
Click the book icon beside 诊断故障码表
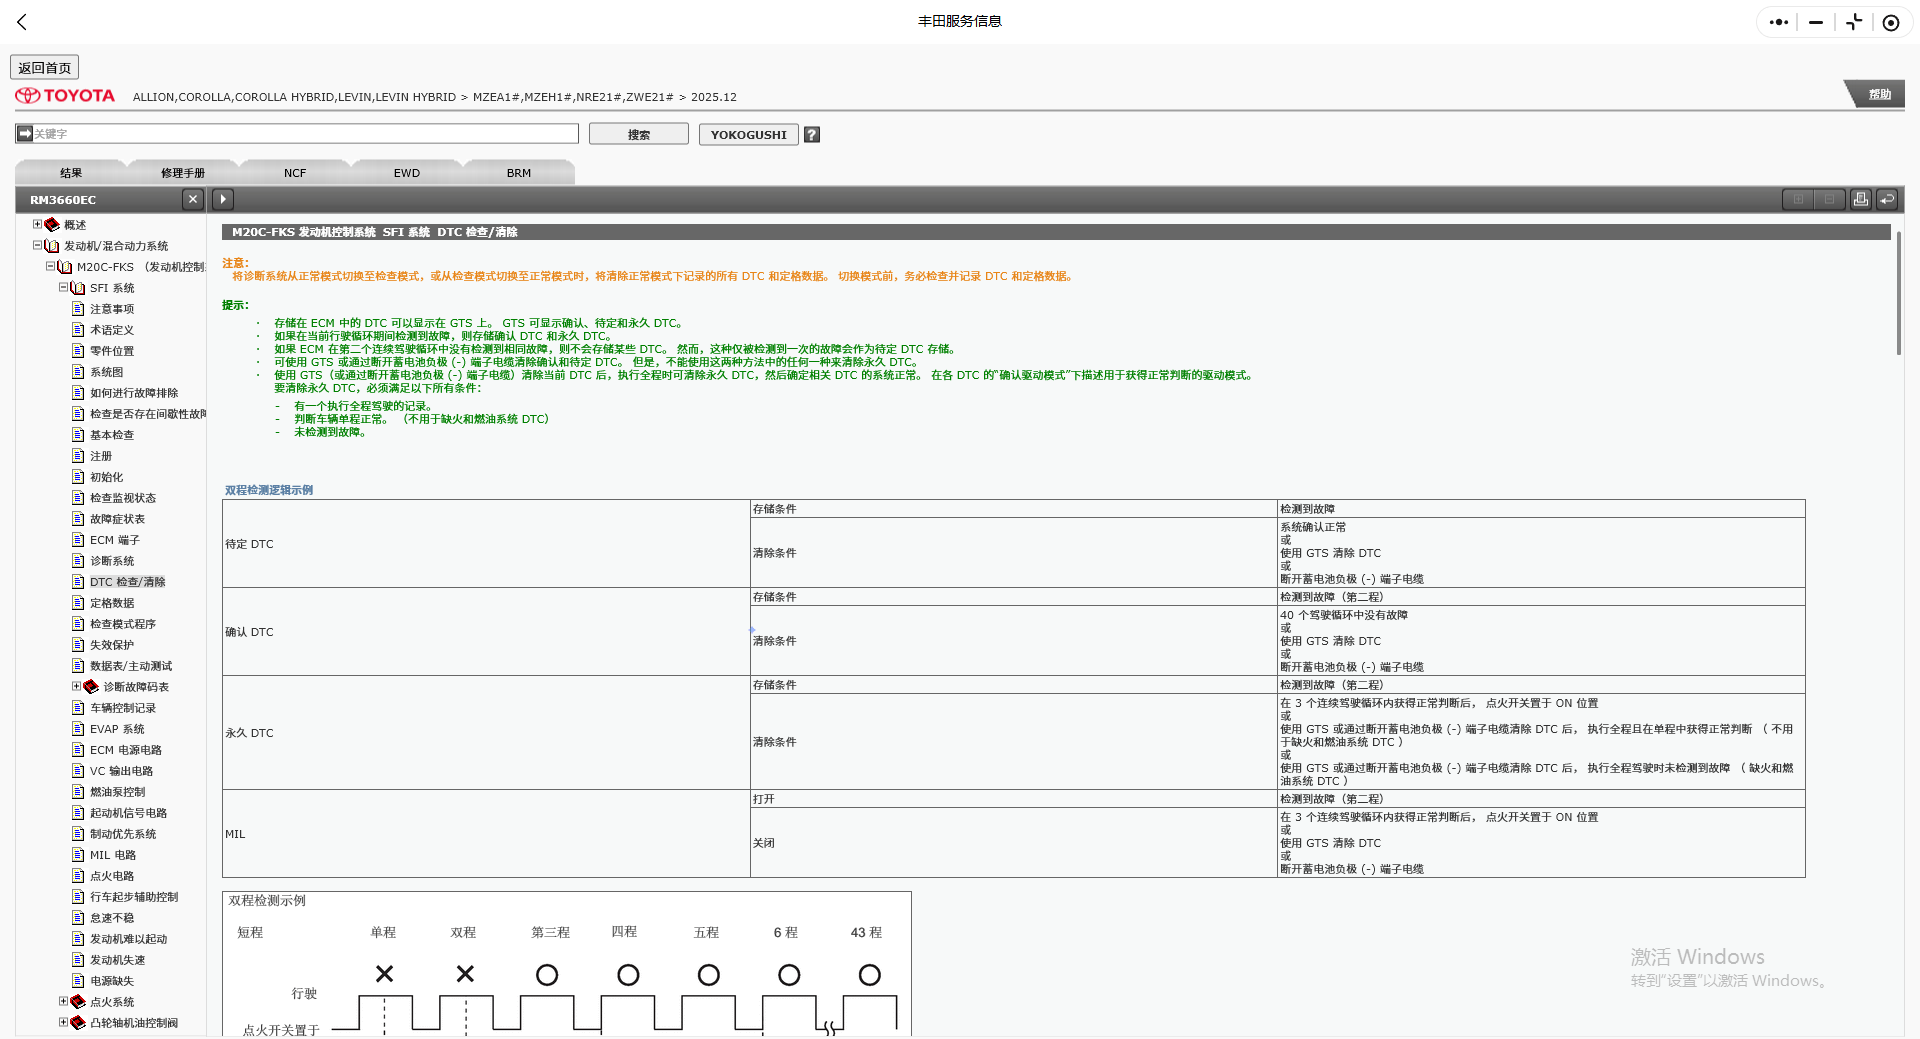[91, 687]
